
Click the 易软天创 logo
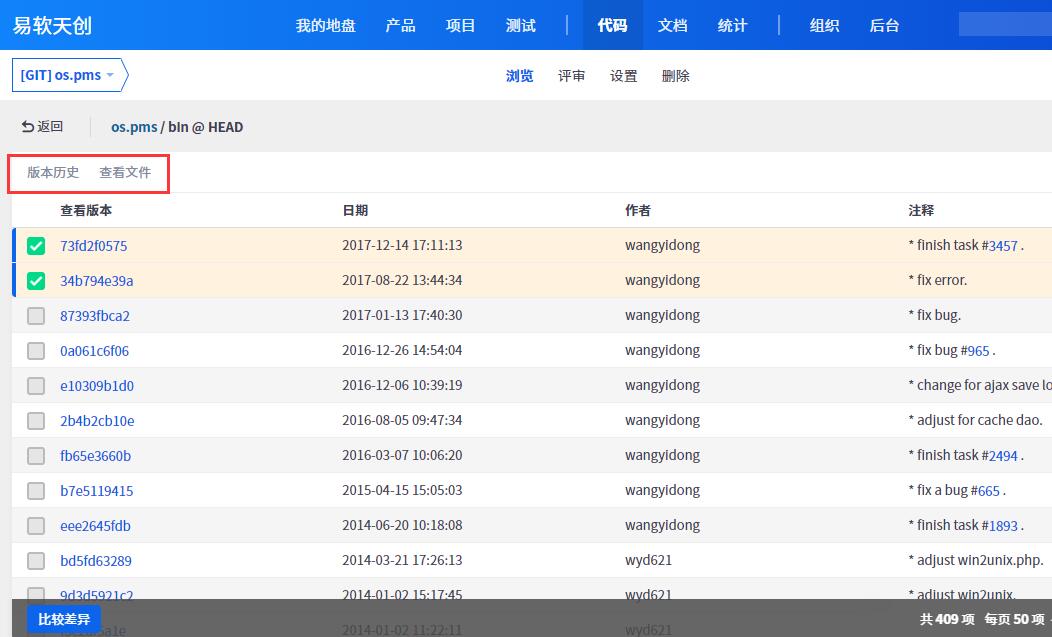coord(52,25)
